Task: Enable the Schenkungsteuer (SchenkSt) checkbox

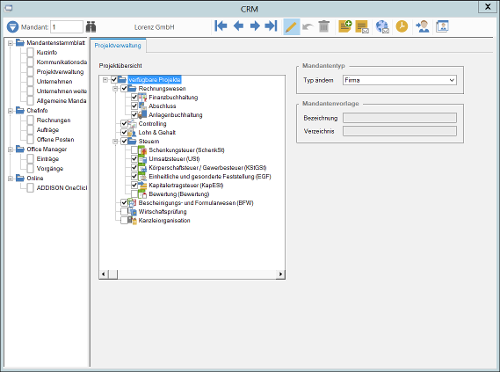Action: point(134,150)
